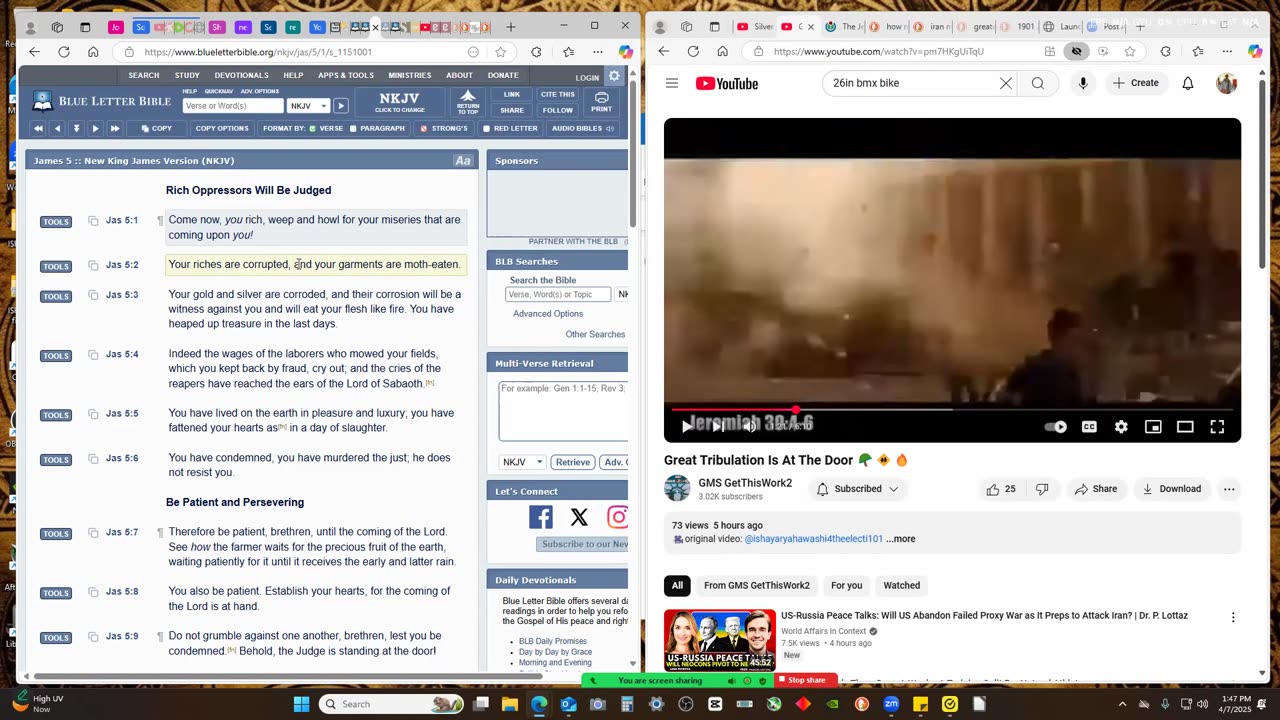Toggle Verse format checkbox

point(313,128)
